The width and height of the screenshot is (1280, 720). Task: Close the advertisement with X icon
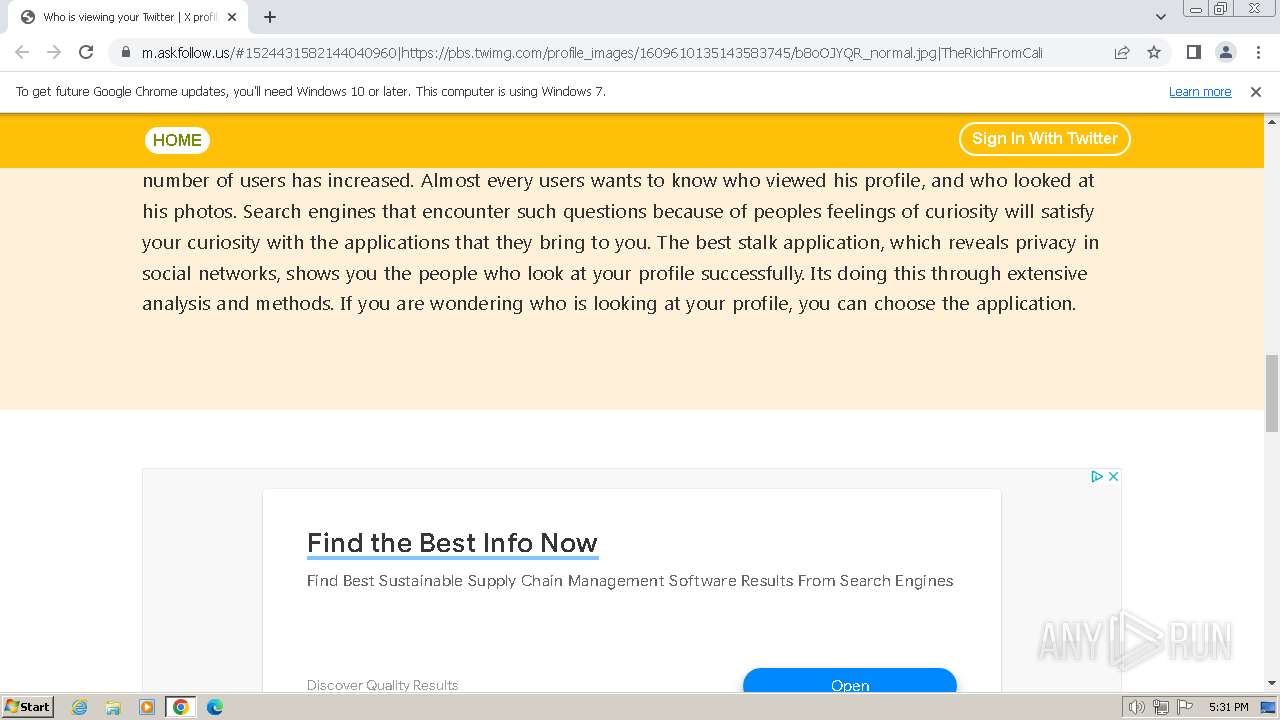click(1113, 476)
